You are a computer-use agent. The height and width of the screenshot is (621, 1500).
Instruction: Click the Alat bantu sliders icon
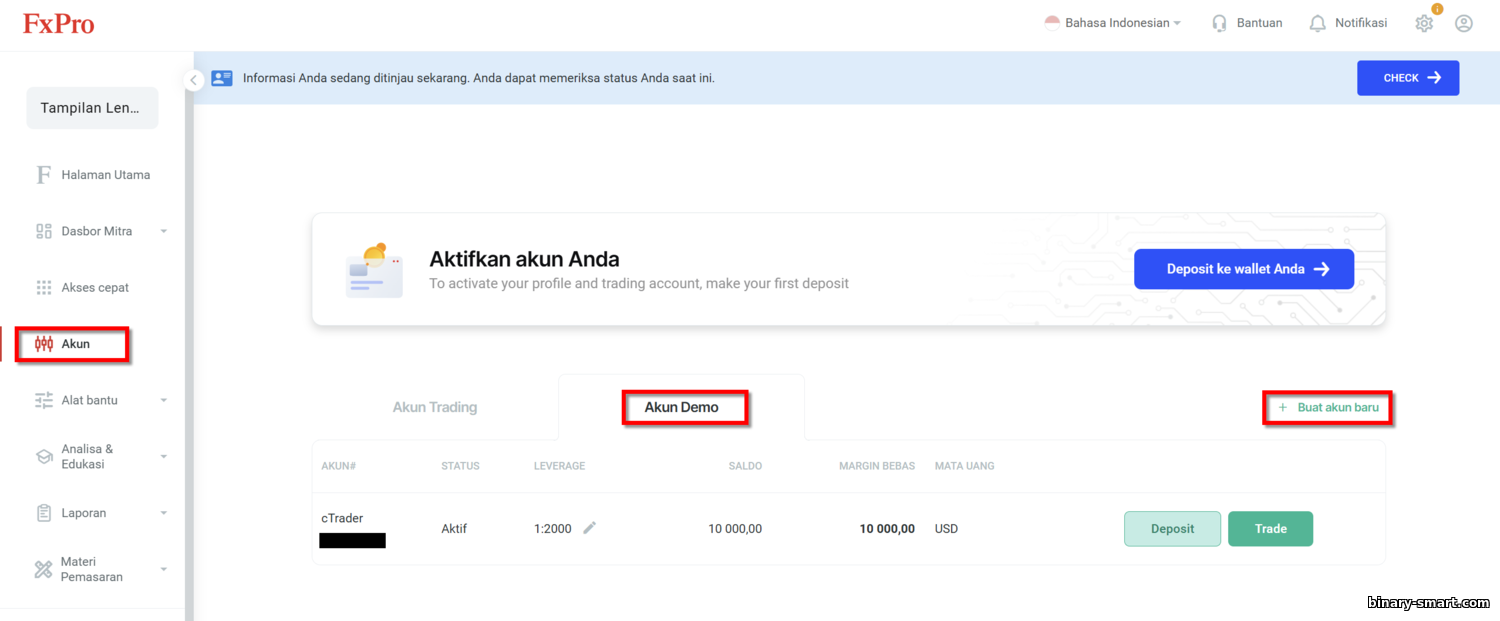tap(43, 400)
